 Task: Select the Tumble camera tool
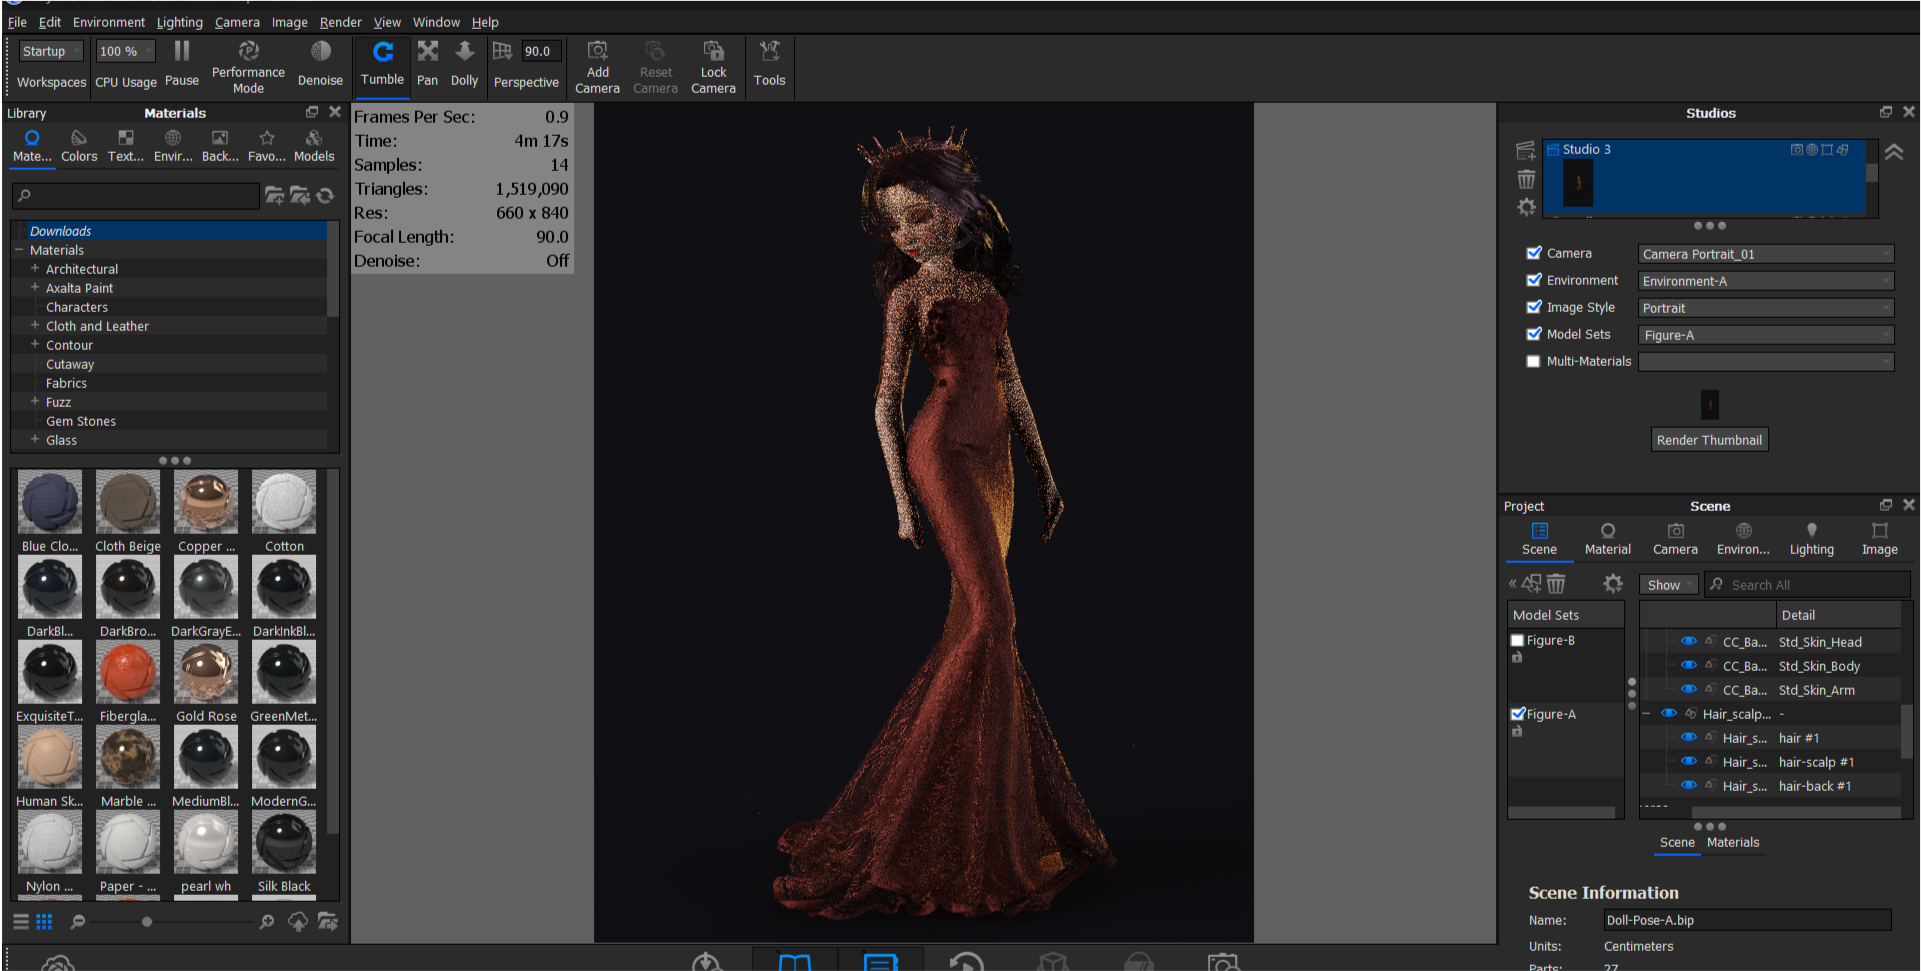(x=382, y=63)
